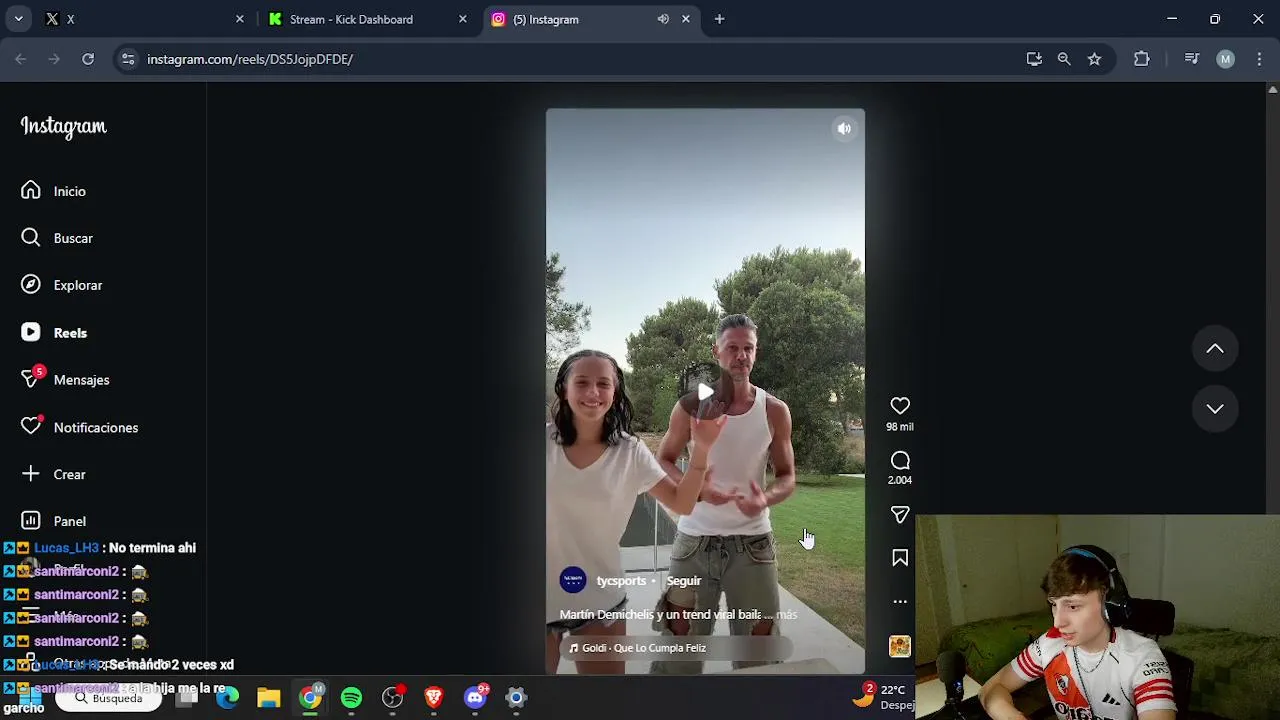The height and width of the screenshot is (720, 1280).
Task: Click the tycsports avatar on the reel
Action: coord(573,580)
